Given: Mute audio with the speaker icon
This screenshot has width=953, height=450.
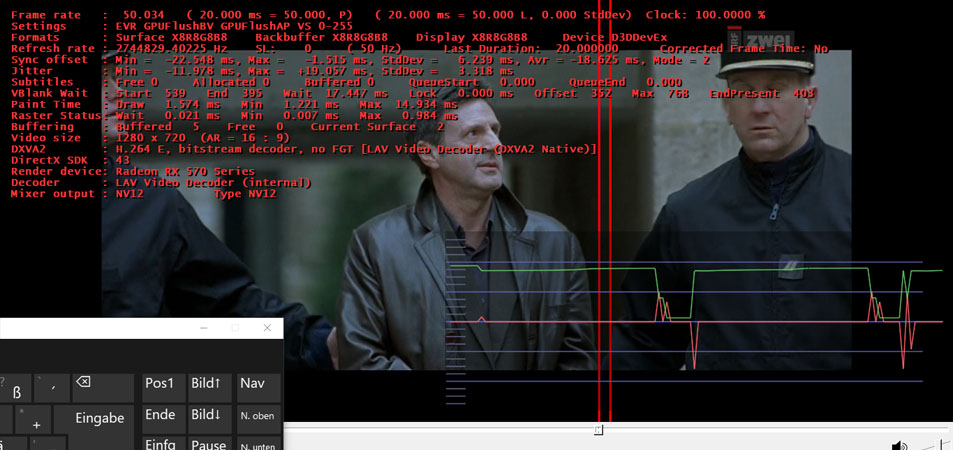Looking at the screenshot, I should click(900, 446).
